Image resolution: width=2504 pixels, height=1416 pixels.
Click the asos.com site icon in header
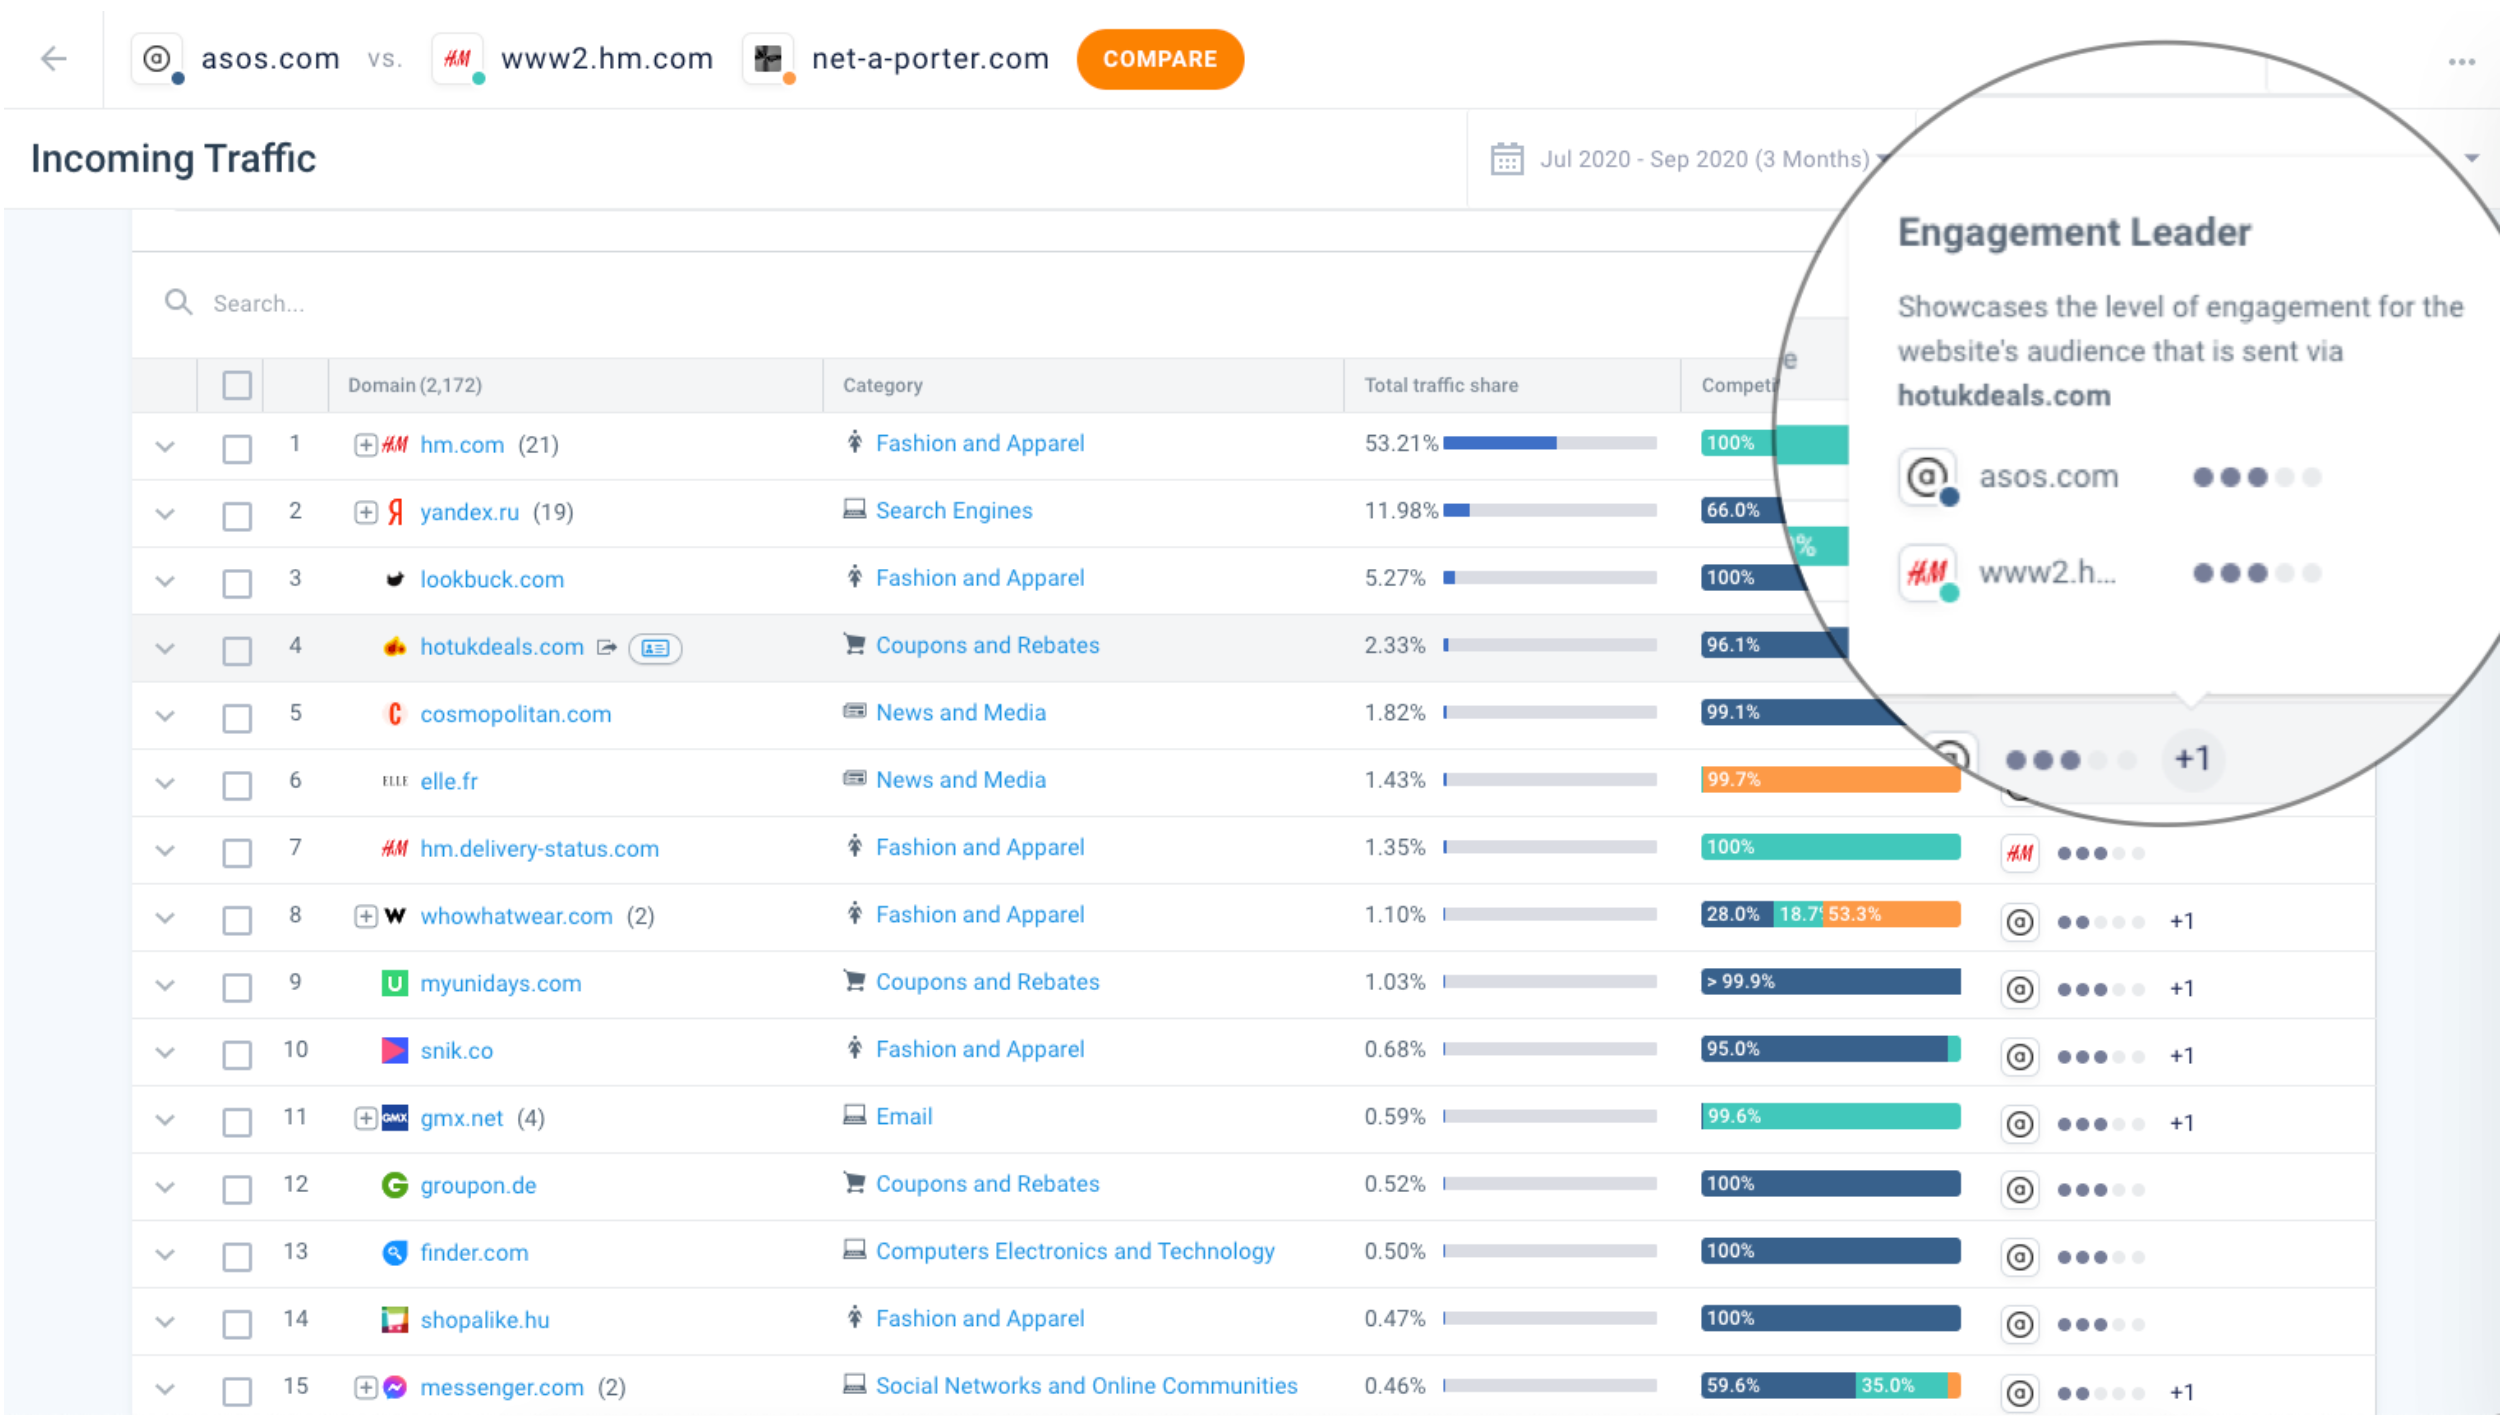tap(156, 59)
